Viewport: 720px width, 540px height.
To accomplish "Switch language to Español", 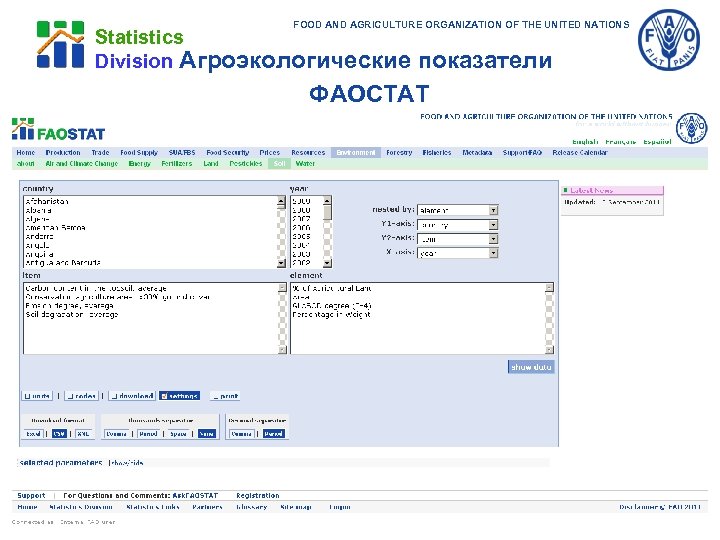I will (657, 142).
